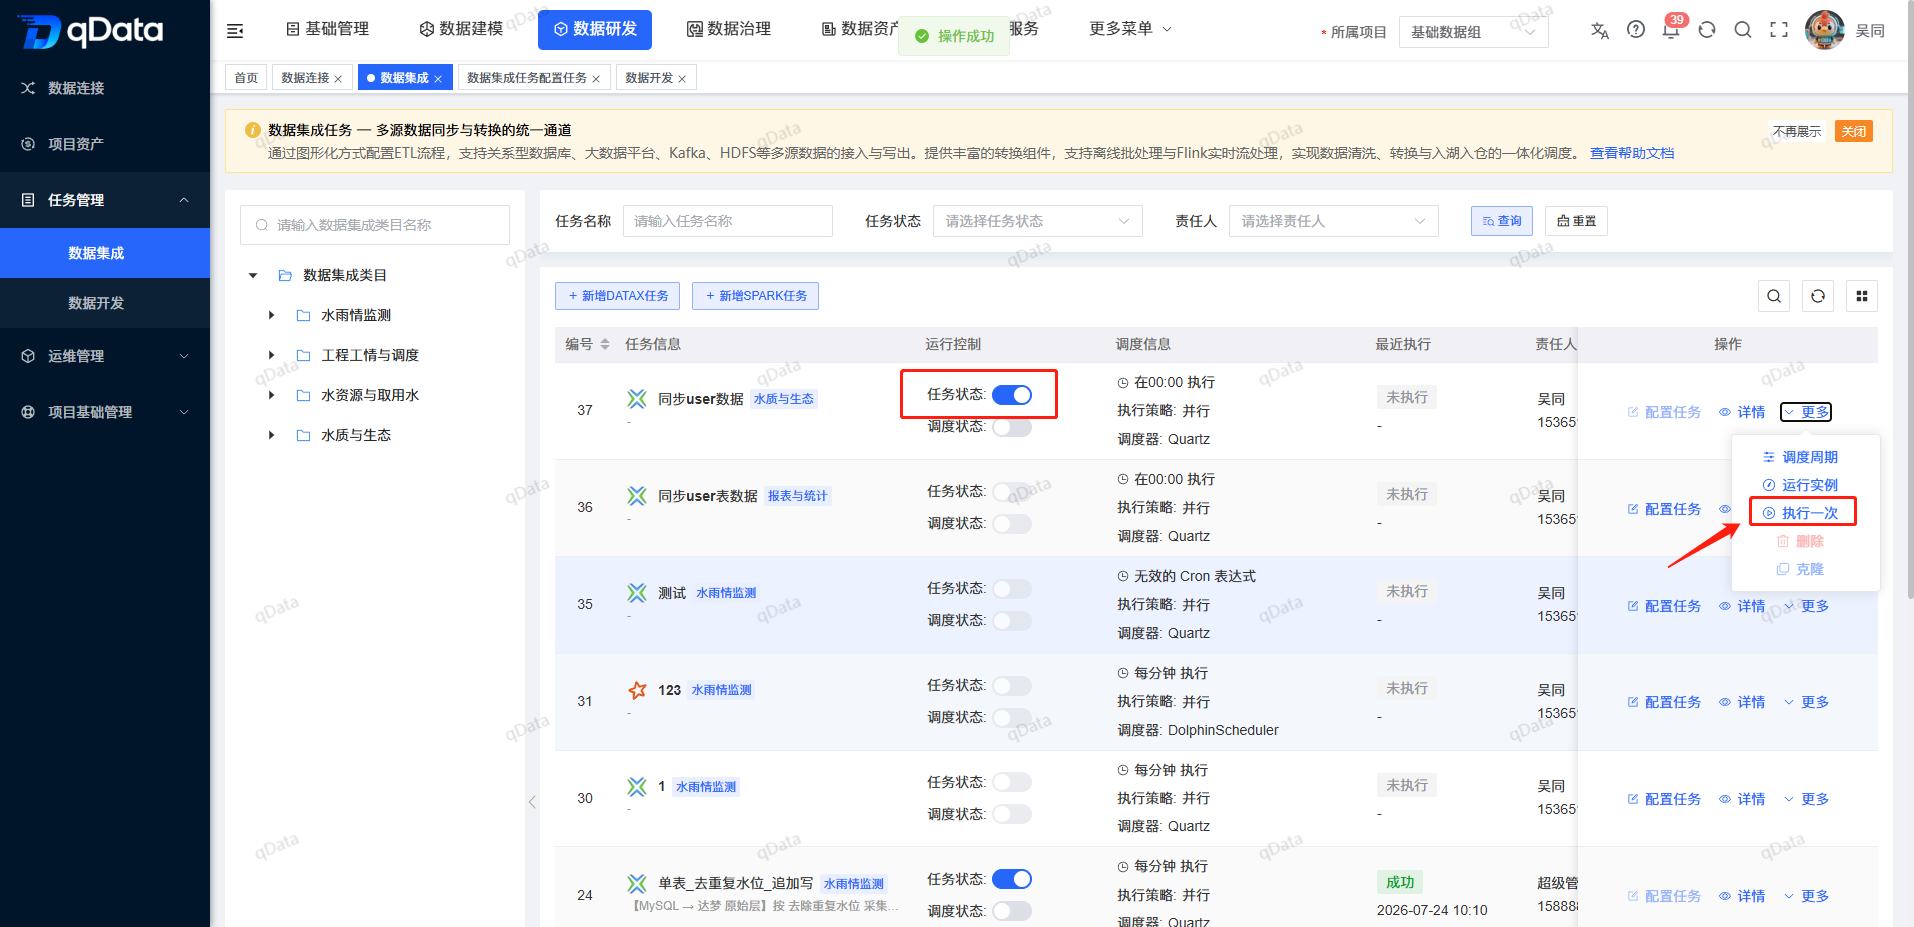This screenshot has height=927, width=1914.
Task: Select 执行一次 from the dropdown menu
Action: coord(1800,513)
